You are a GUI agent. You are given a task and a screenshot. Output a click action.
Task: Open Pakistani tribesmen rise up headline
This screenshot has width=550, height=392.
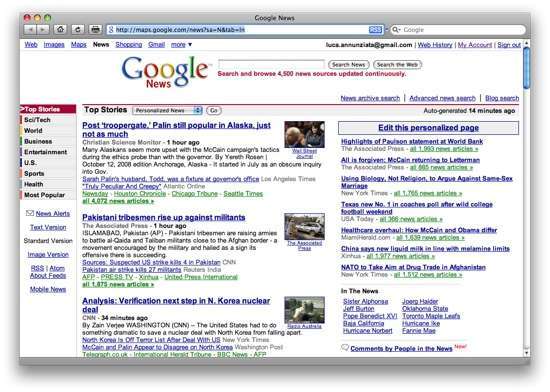coord(164,217)
